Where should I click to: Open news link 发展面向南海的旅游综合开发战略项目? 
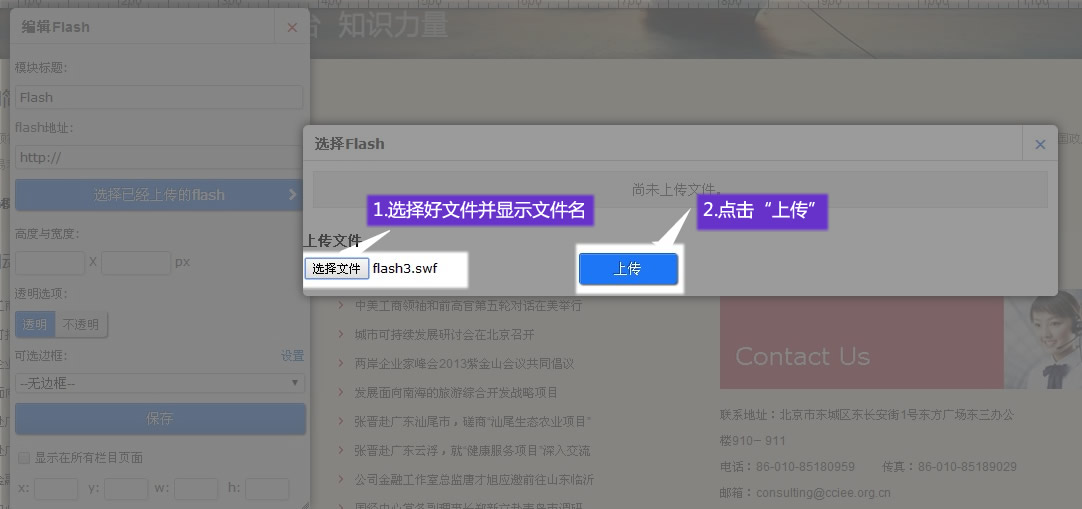[456, 392]
